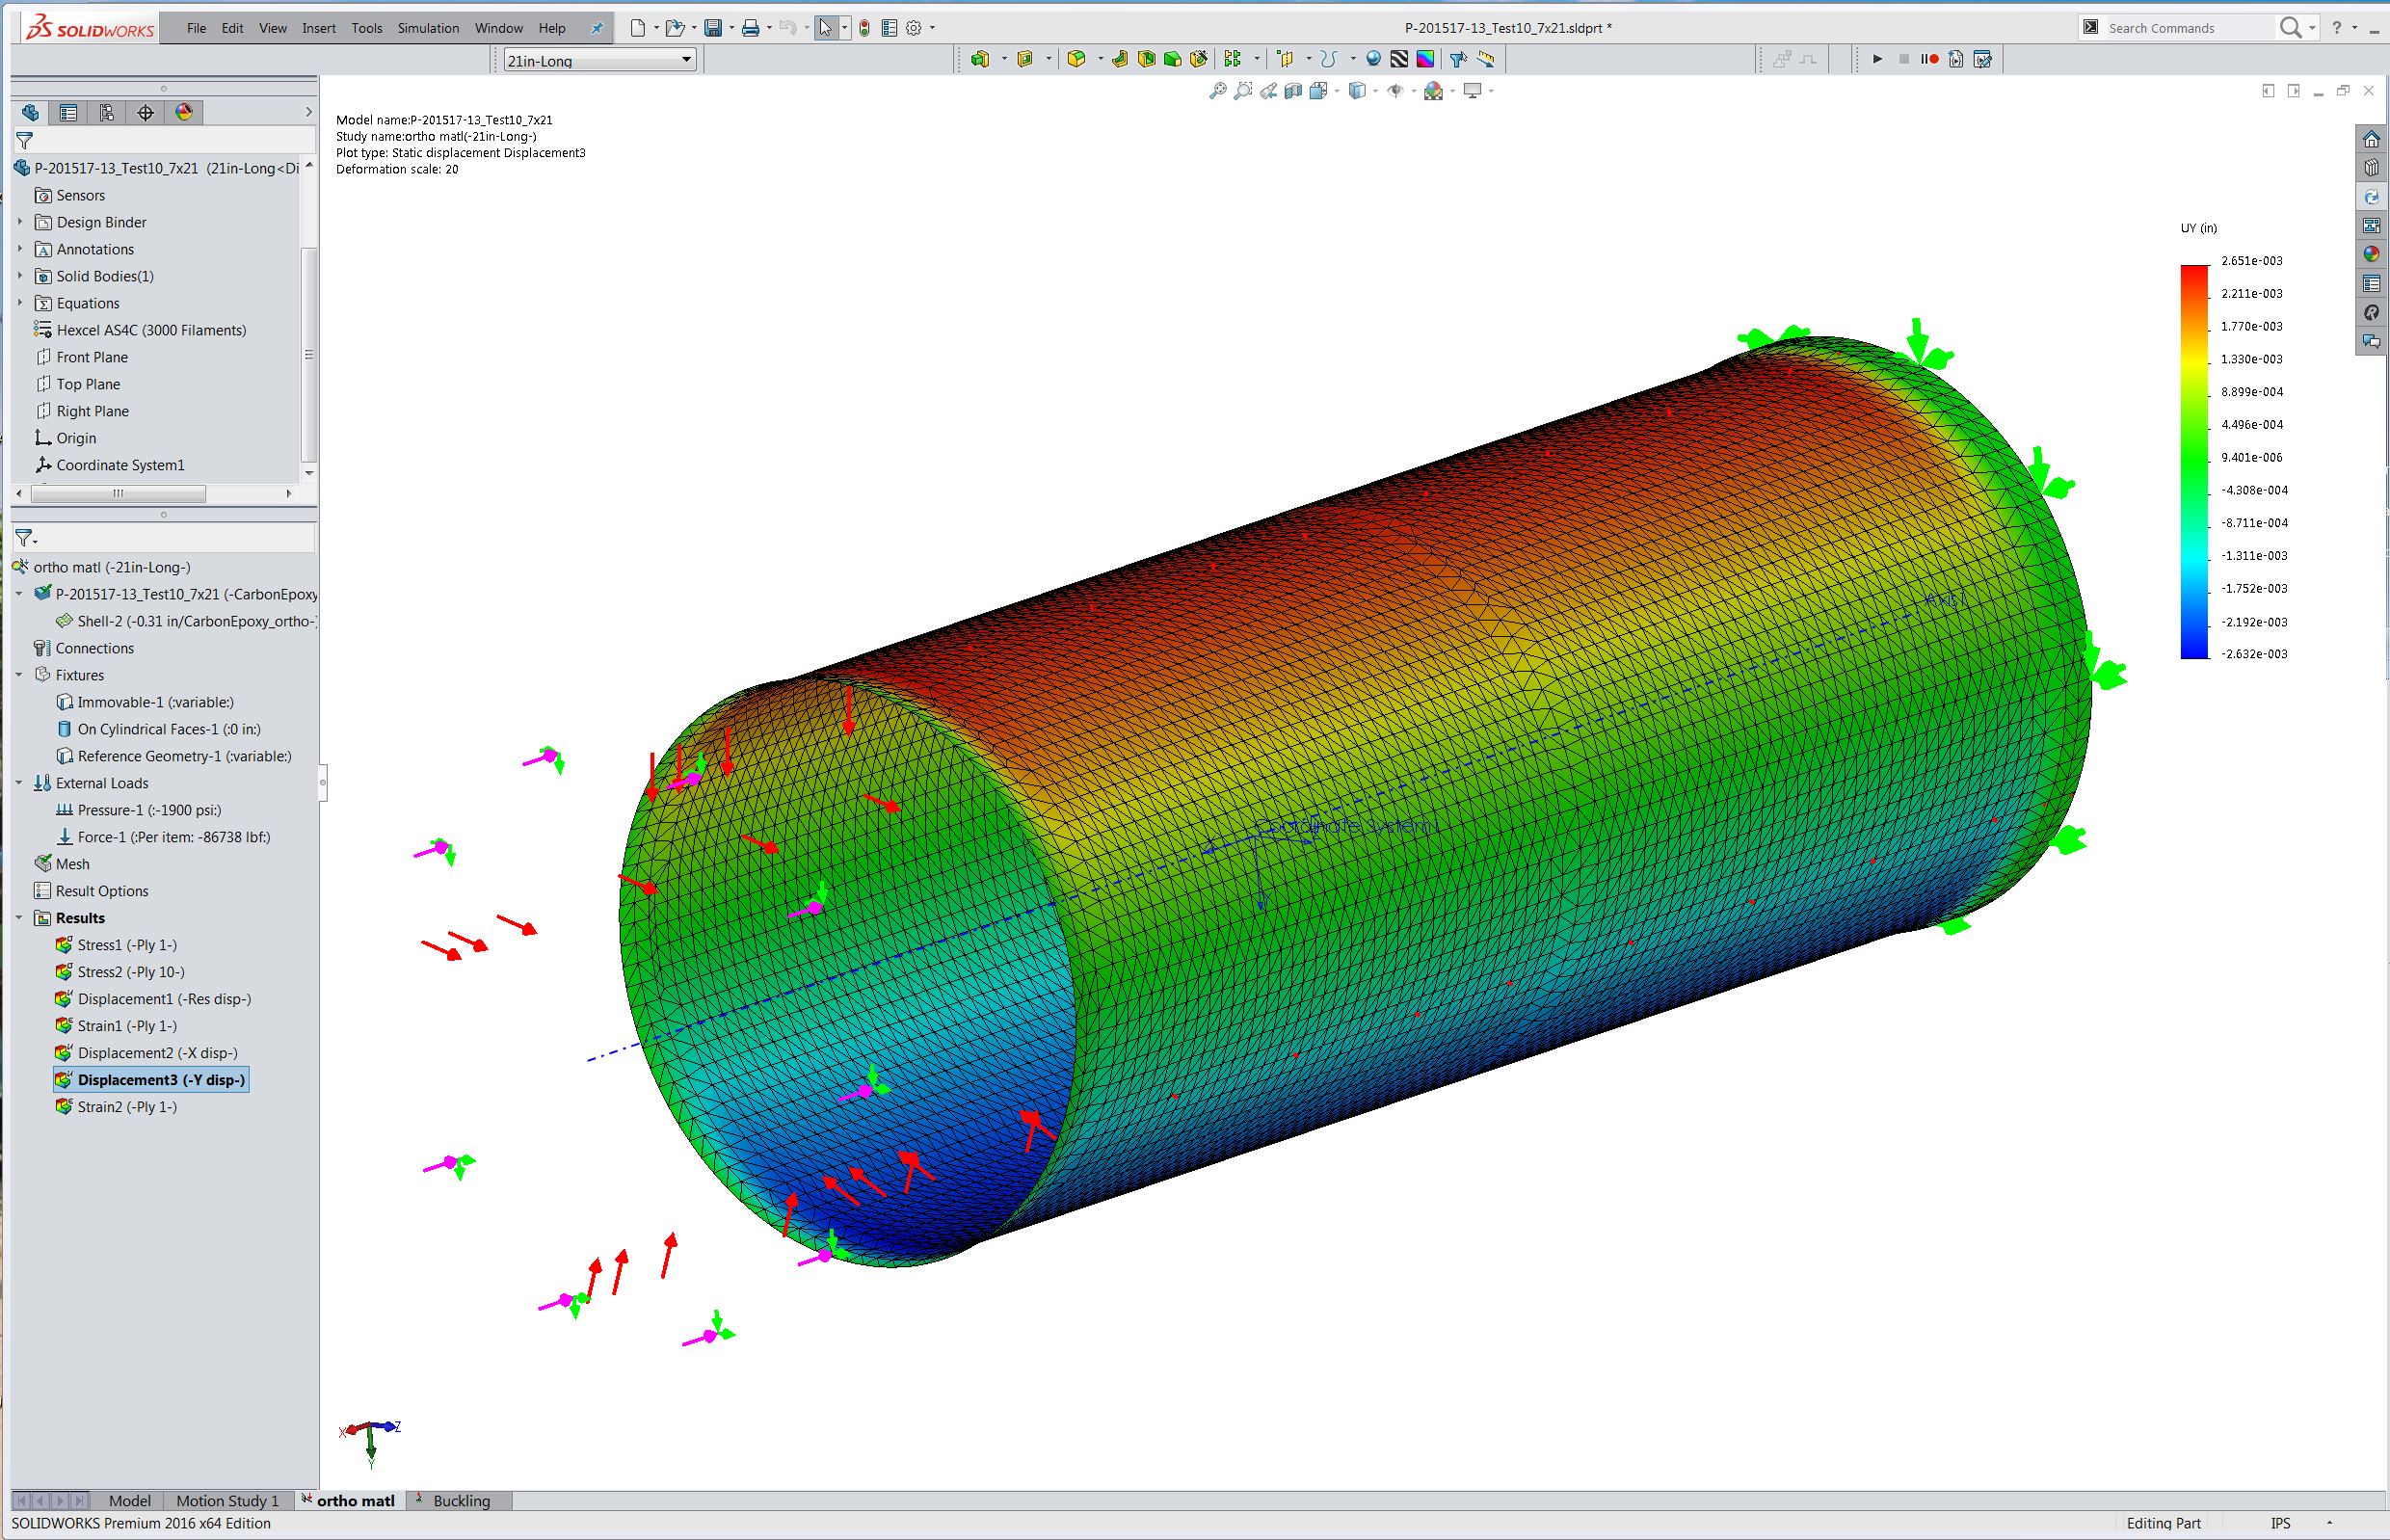Viewport: 2390px width, 1540px height.
Task: Play the motion animation
Action: [1877, 59]
